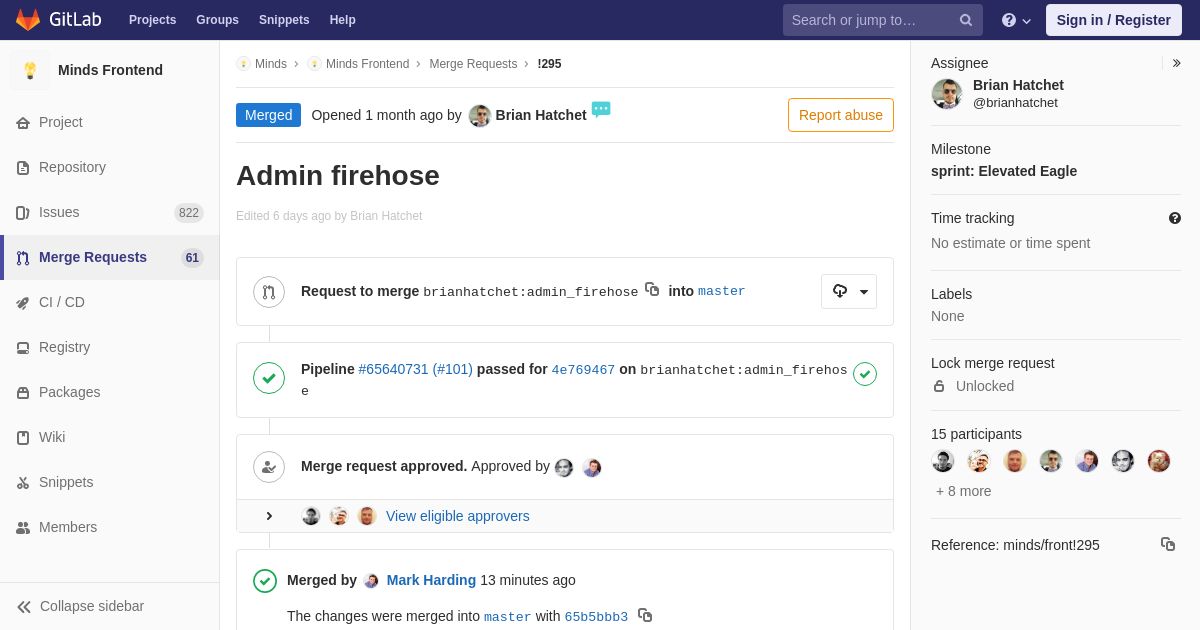Click the Minds Frontend lightbulb project avatar

click(30, 70)
